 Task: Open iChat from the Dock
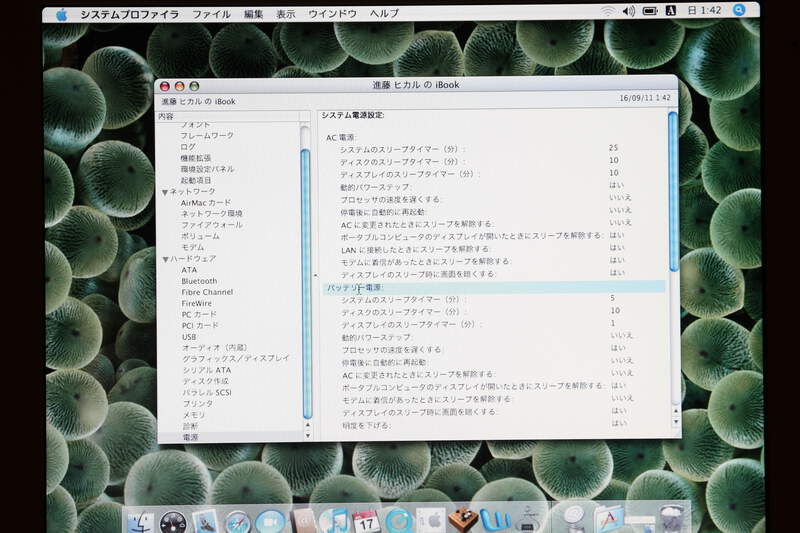tap(270, 522)
